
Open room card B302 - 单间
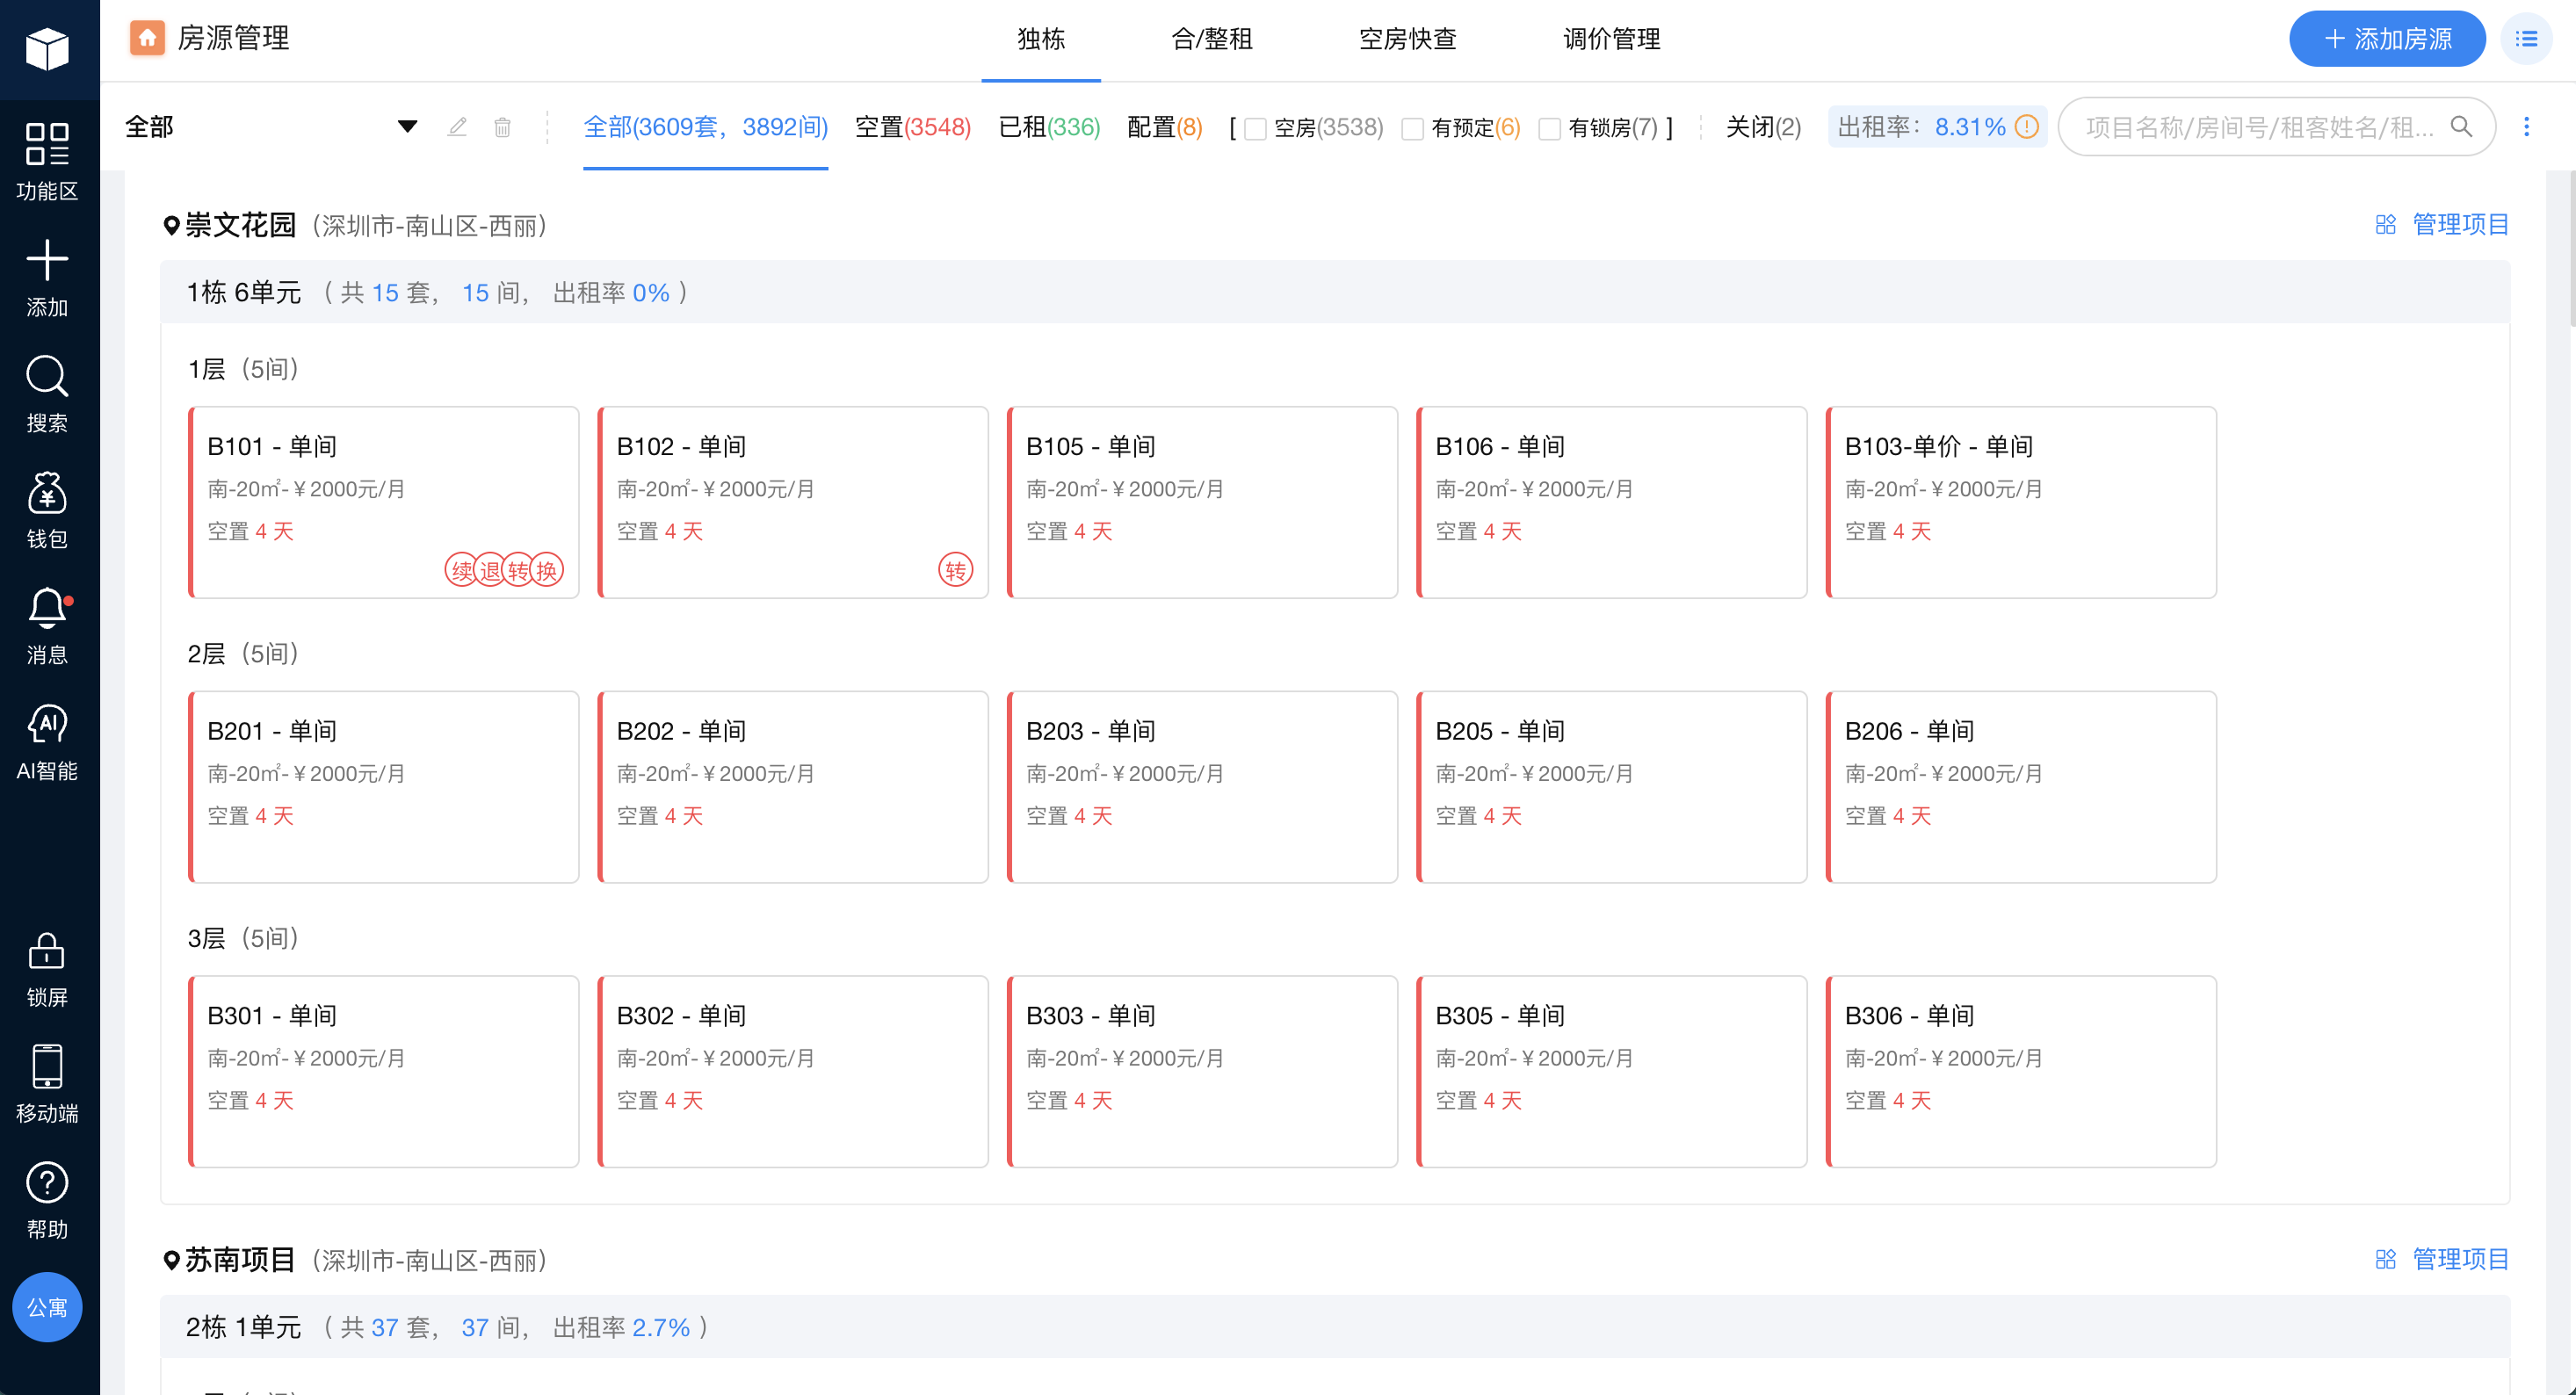point(793,1071)
